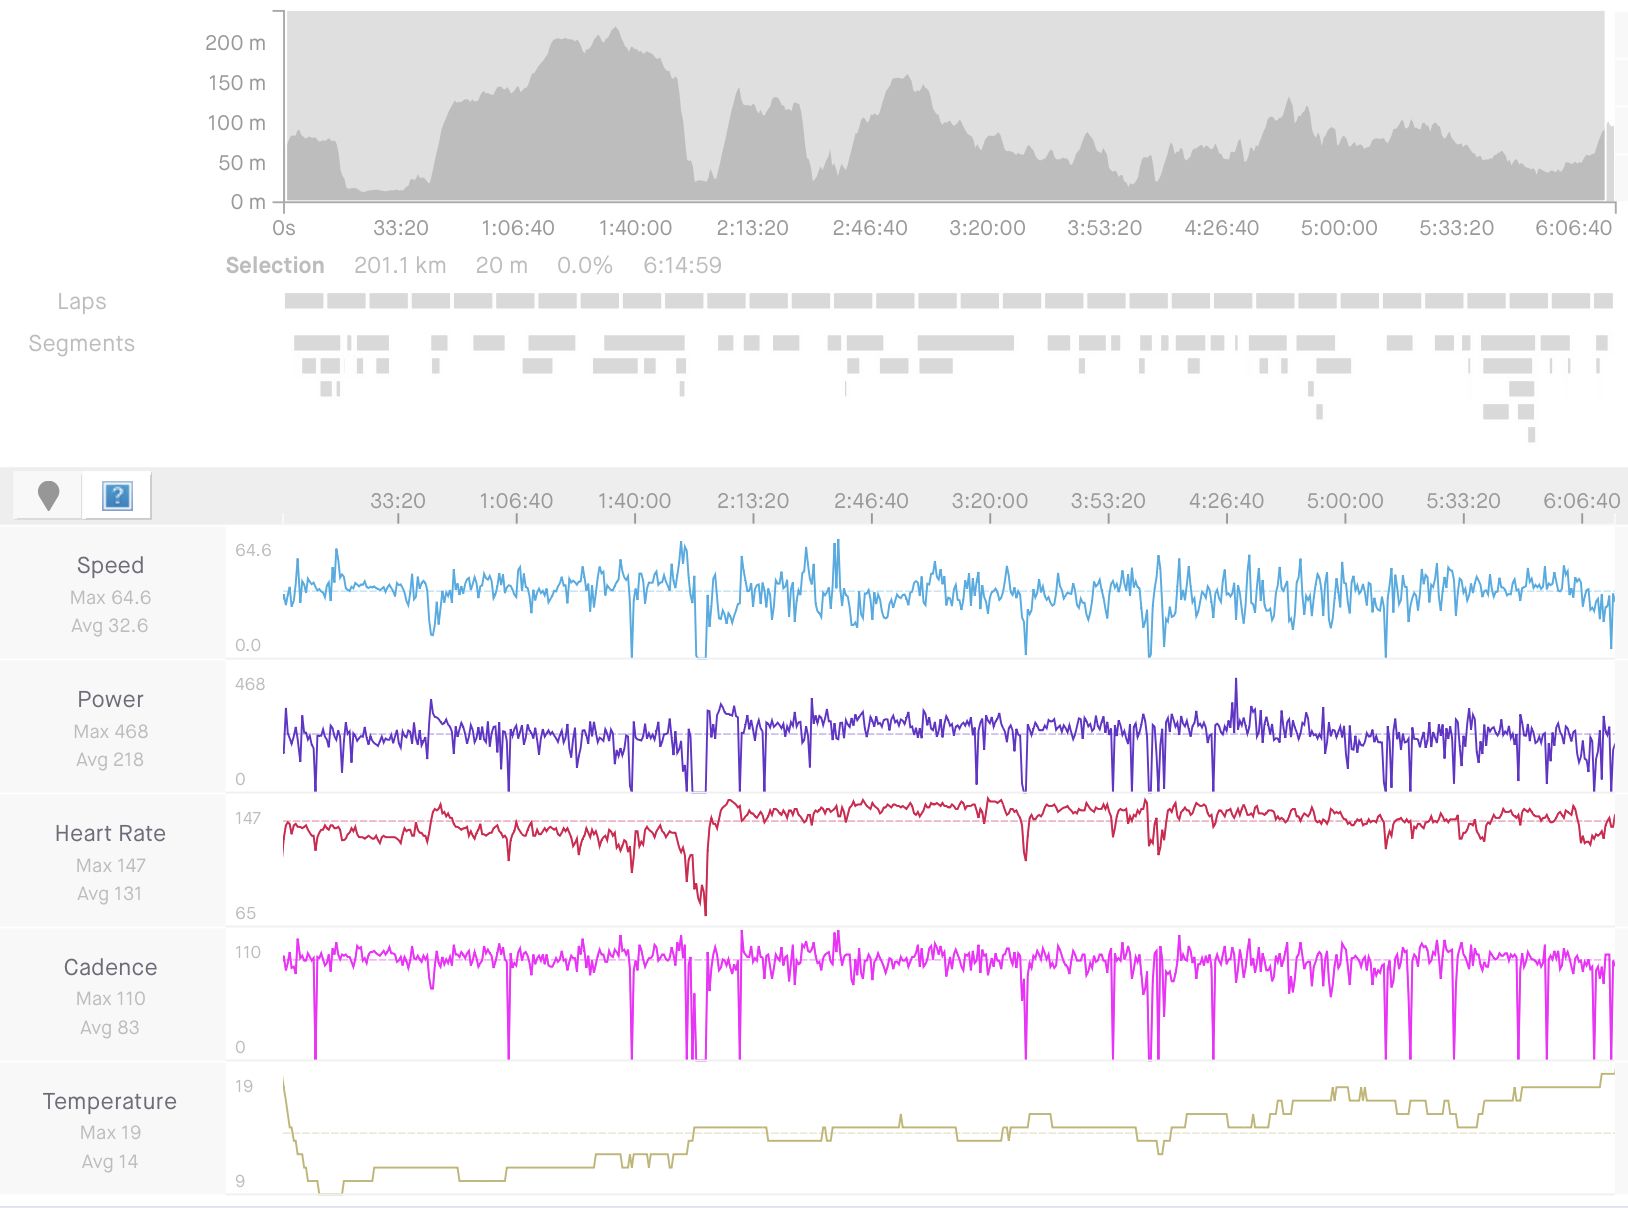Image resolution: width=1628 pixels, height=1208 pixels.
Task: Click the 201.1 km selection distance
Action: pyautogui.click(x=400, y=265)
